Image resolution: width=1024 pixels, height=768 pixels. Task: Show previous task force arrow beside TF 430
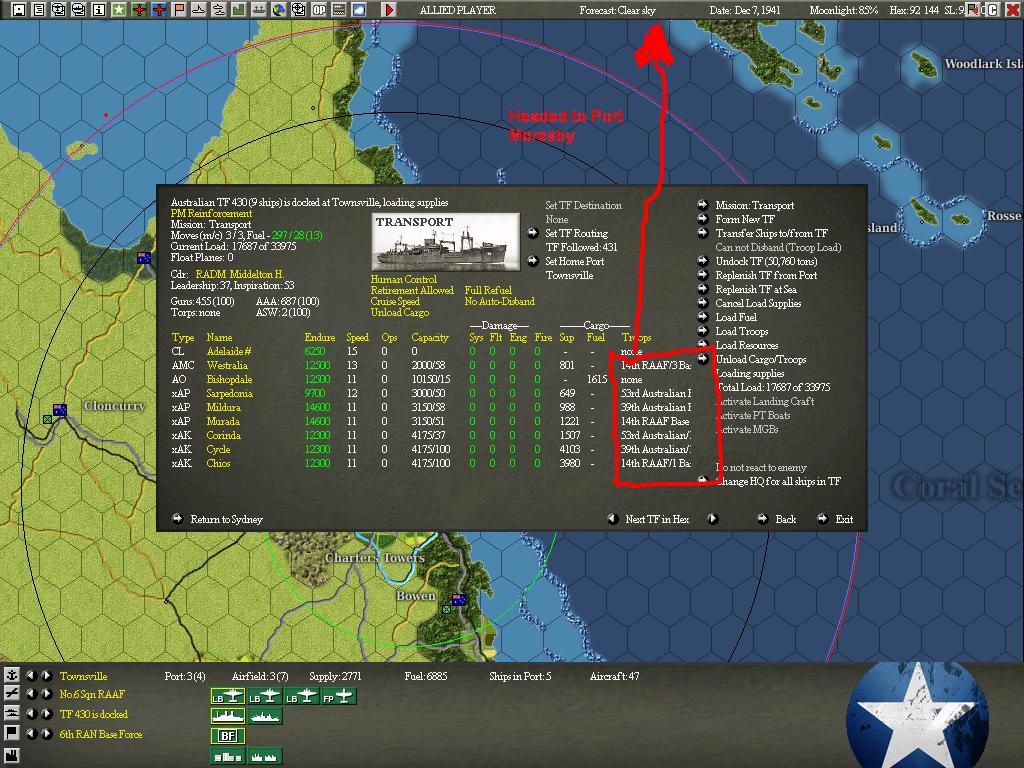pos(31,713)
